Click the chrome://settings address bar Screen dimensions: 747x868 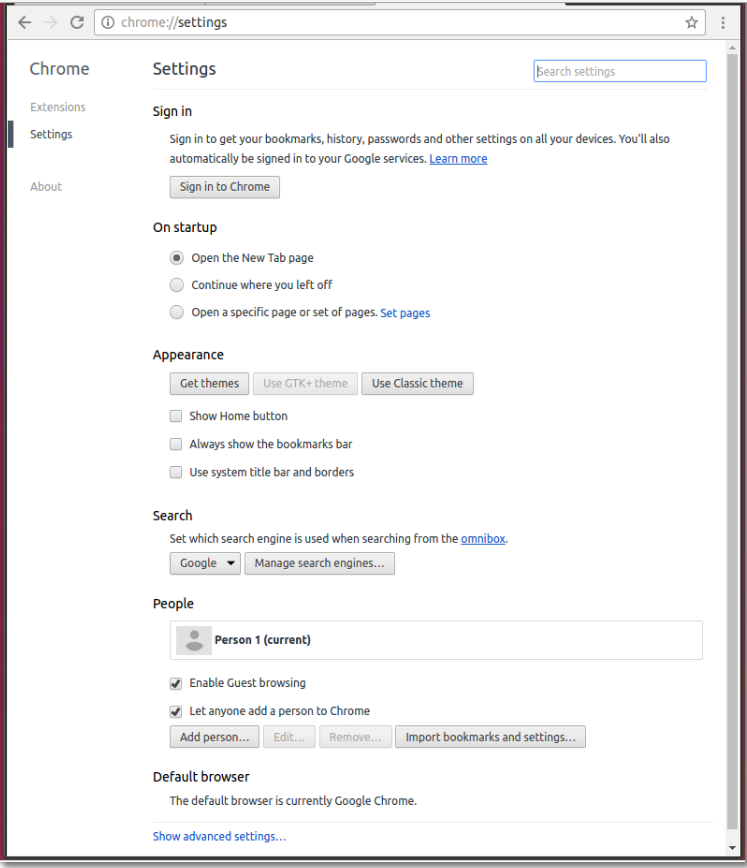[x=400, y=23]
